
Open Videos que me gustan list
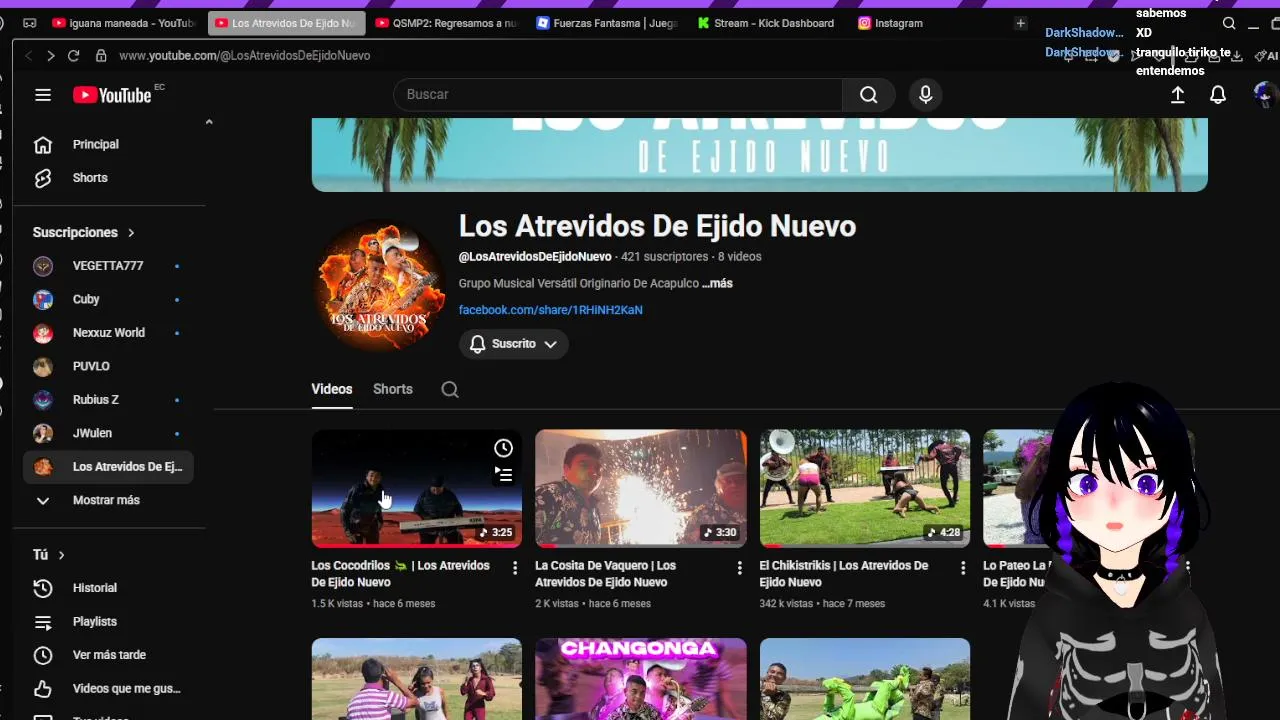(x=108, y=688)
